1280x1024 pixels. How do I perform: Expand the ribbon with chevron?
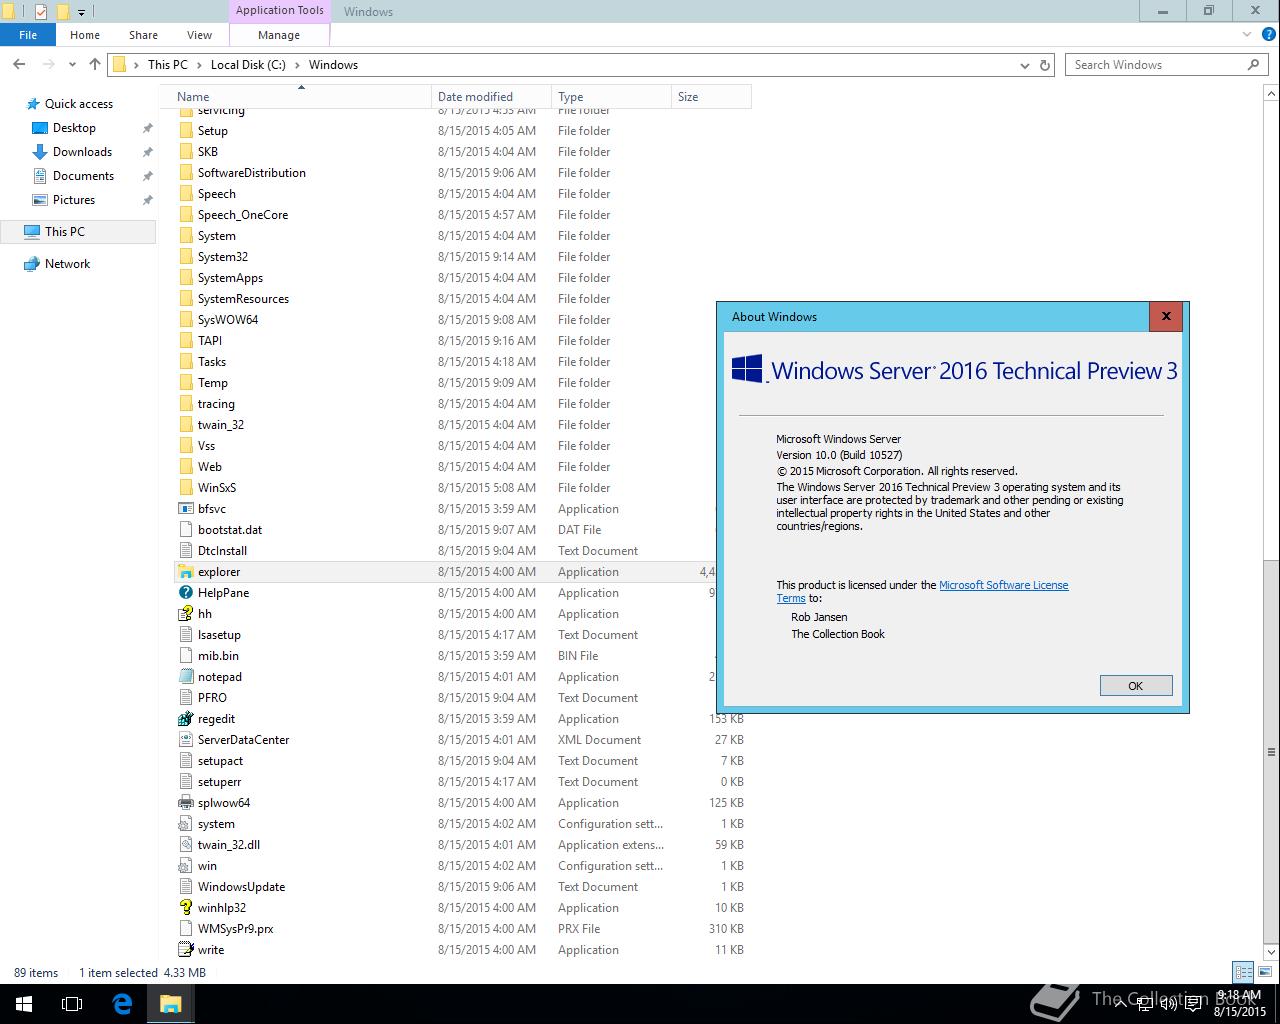[x=1246, y=35]
